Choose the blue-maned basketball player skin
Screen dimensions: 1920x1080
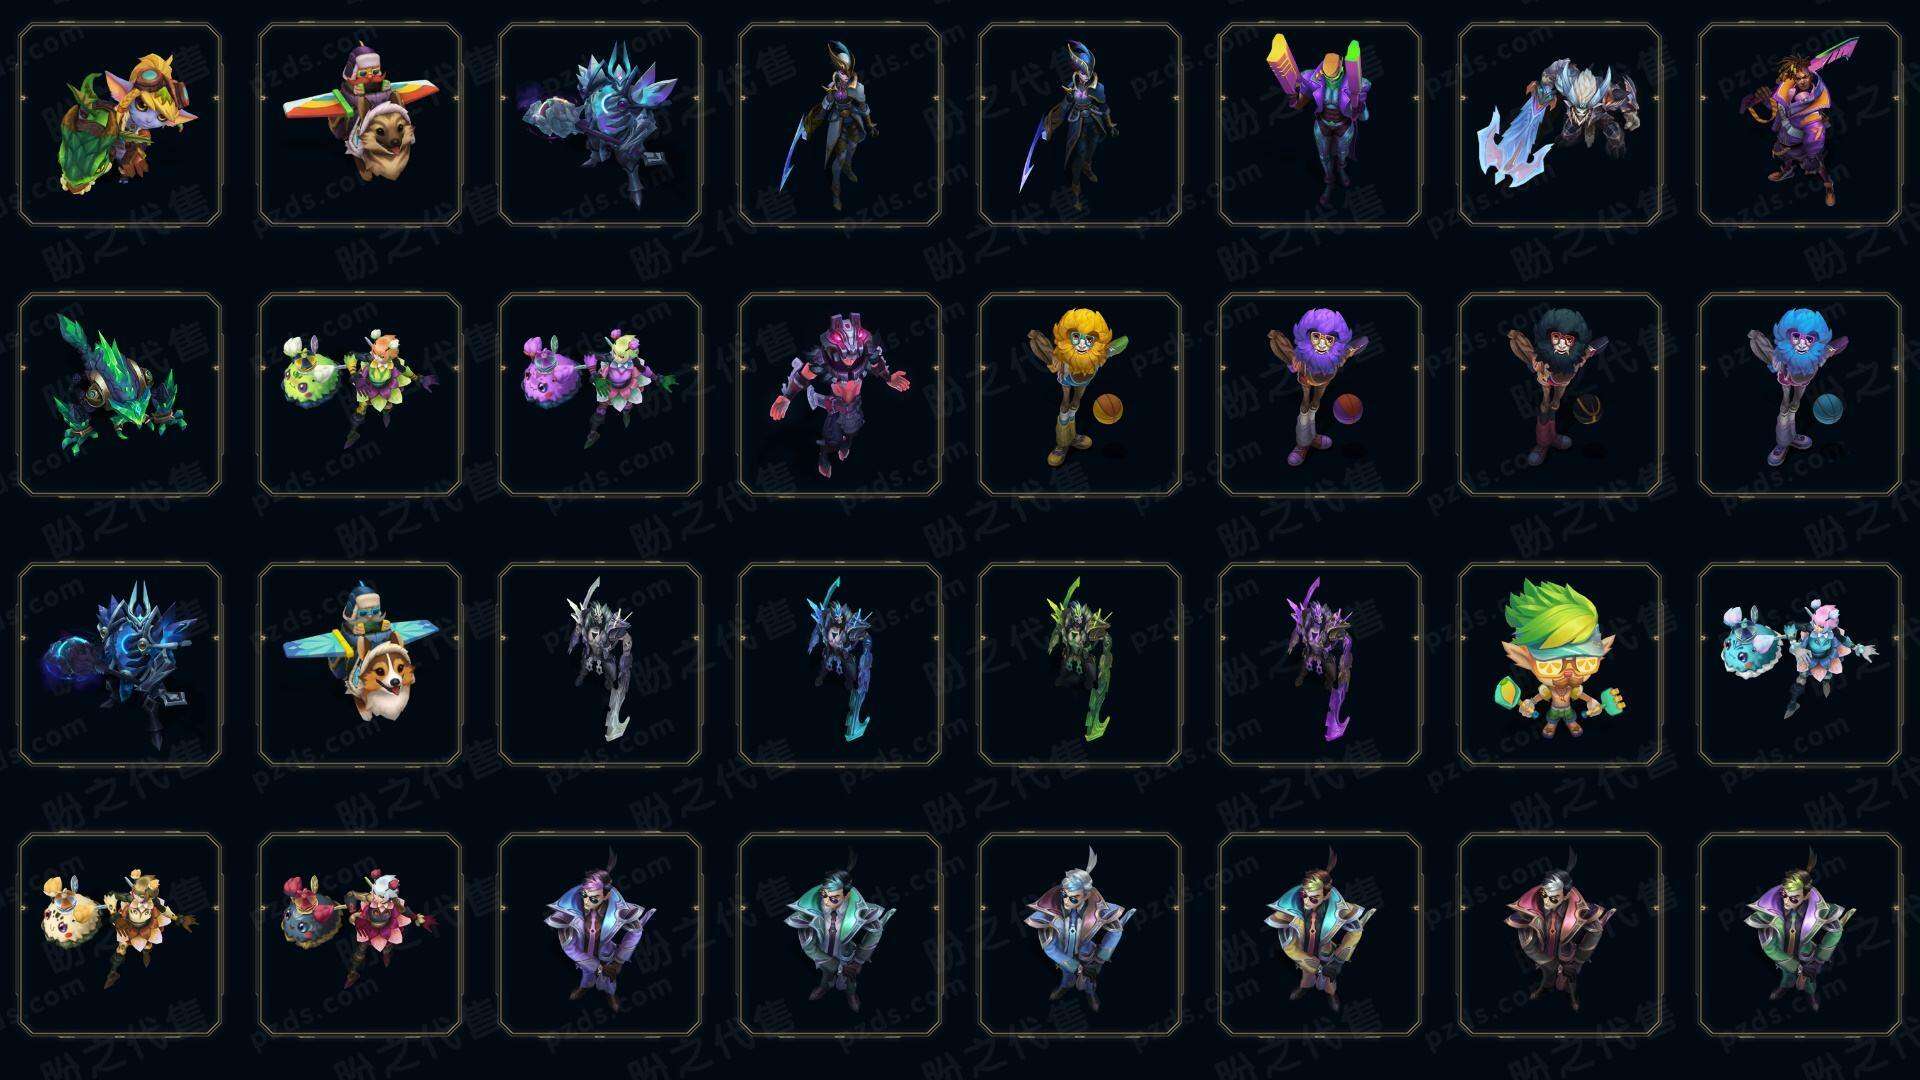click(x=1800, y=394)
